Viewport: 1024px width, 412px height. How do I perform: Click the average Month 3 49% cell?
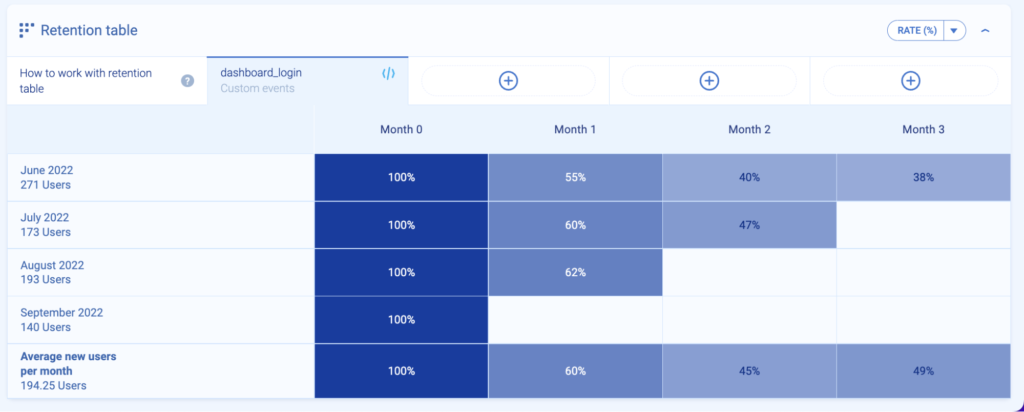pyautogui.click(x=923, y=371)
